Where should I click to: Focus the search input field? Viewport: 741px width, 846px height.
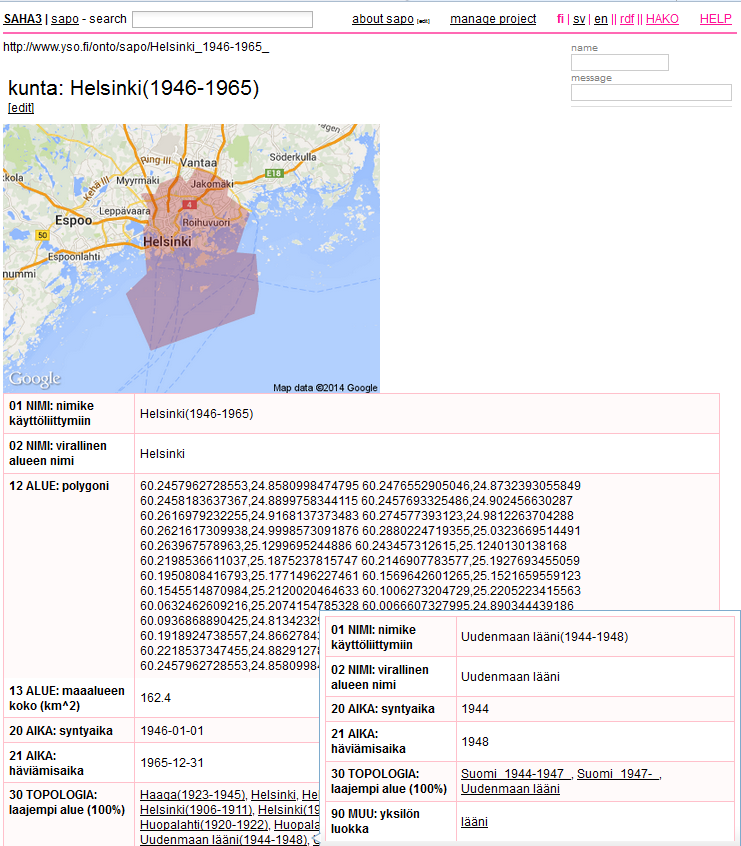[x=222, y=19]
